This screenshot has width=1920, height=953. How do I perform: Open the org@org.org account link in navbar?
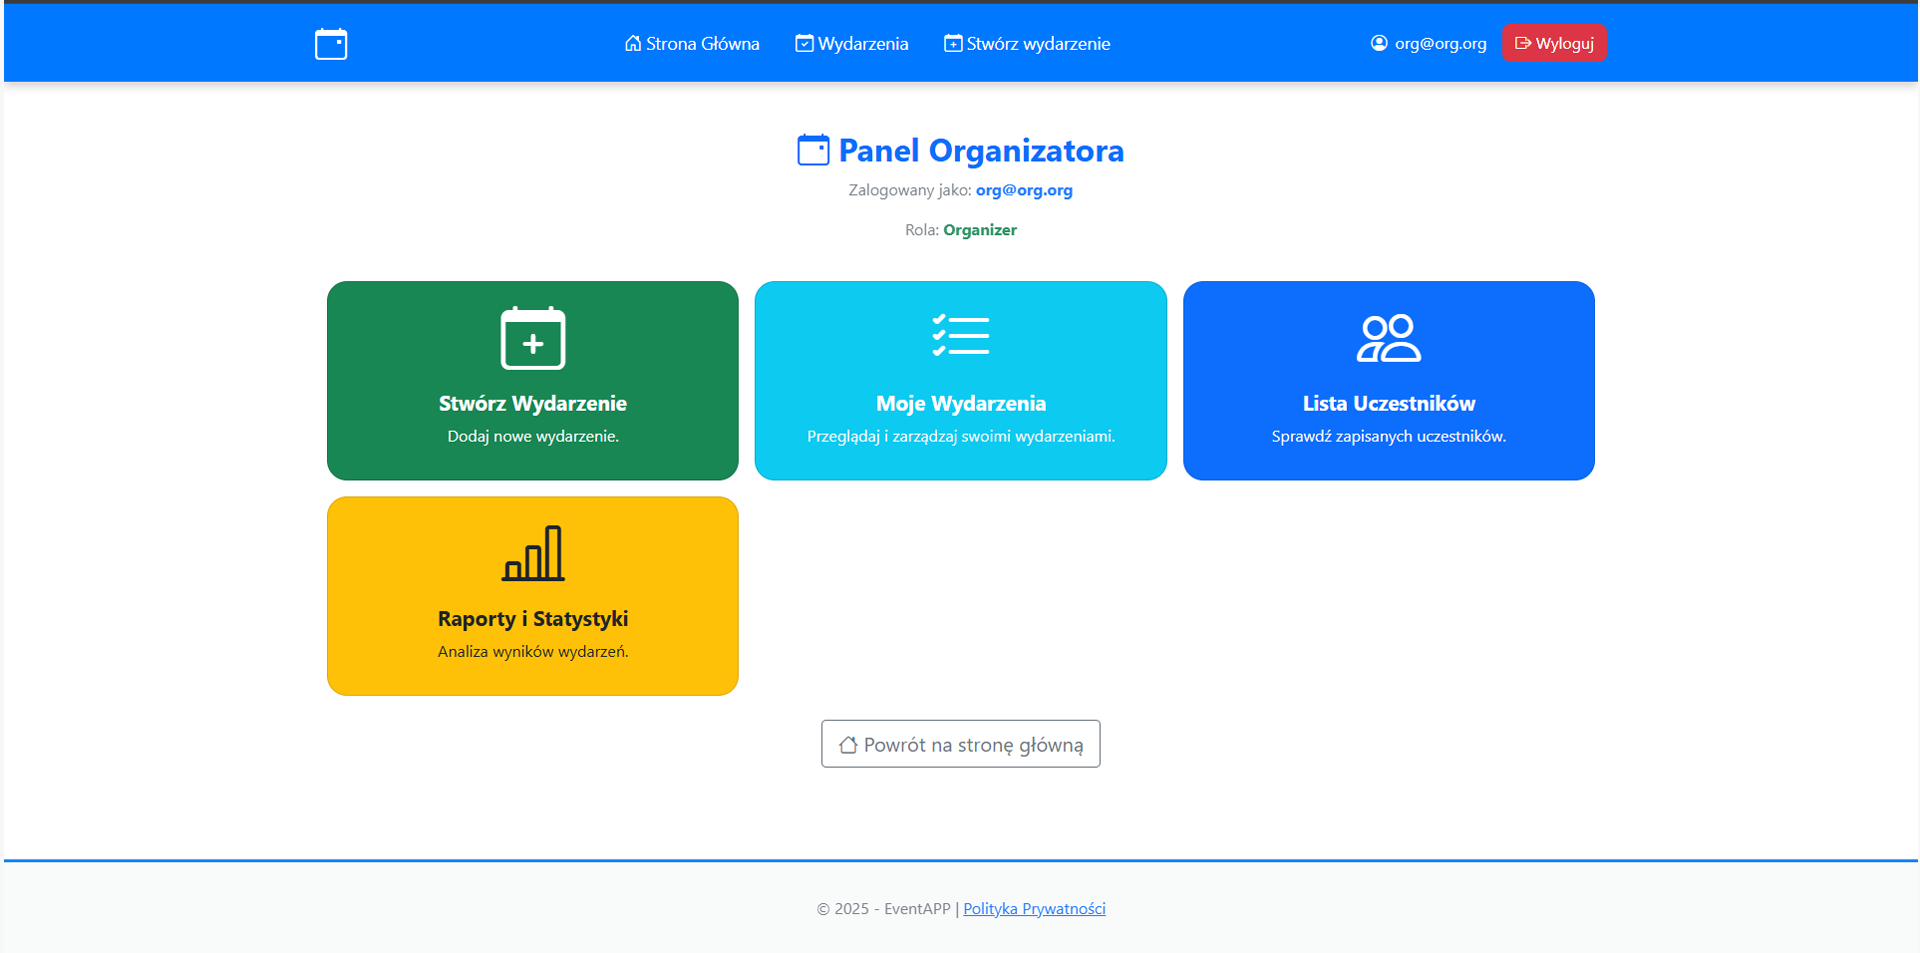tap(1428, 43)
